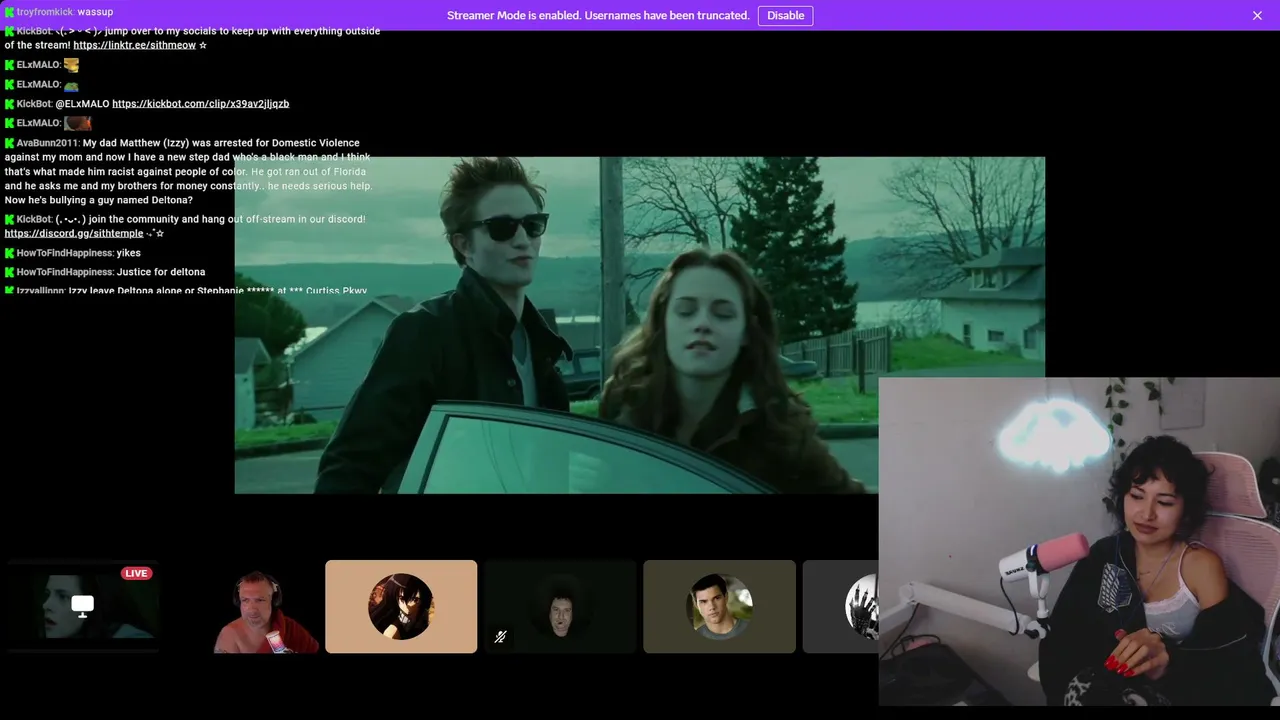Click the screen share monitor icon
Screen dimensions: 1280x720
82,605
